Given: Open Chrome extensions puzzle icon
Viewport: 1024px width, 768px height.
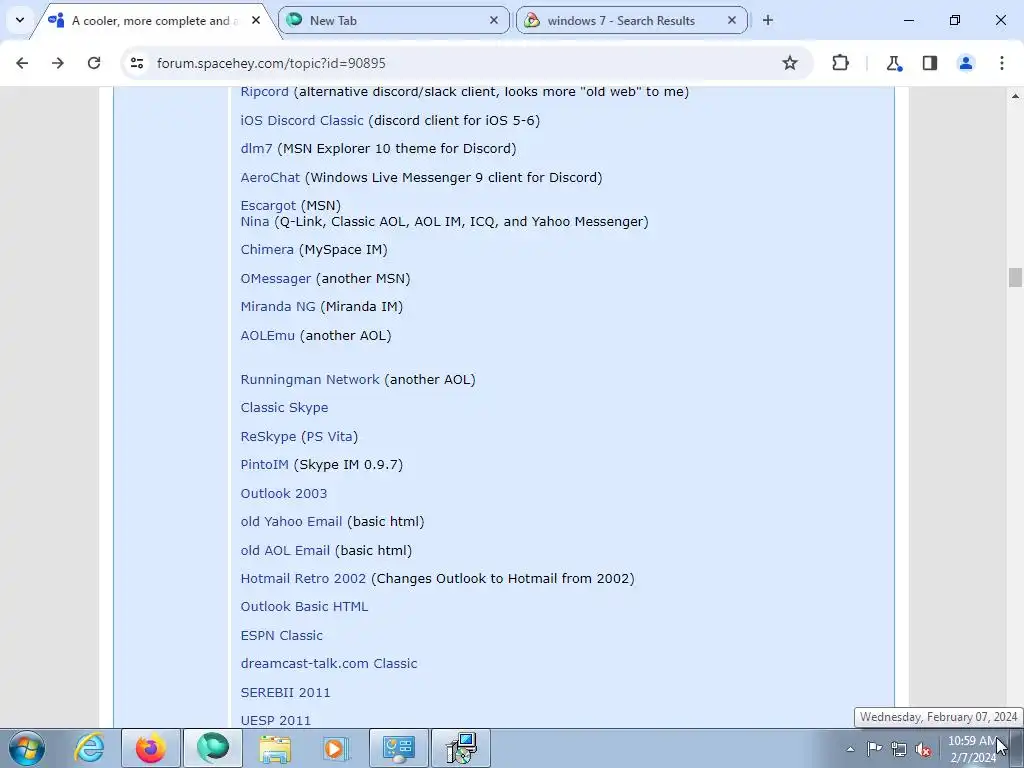Looking at the screenshot, I should click(840, 63).
